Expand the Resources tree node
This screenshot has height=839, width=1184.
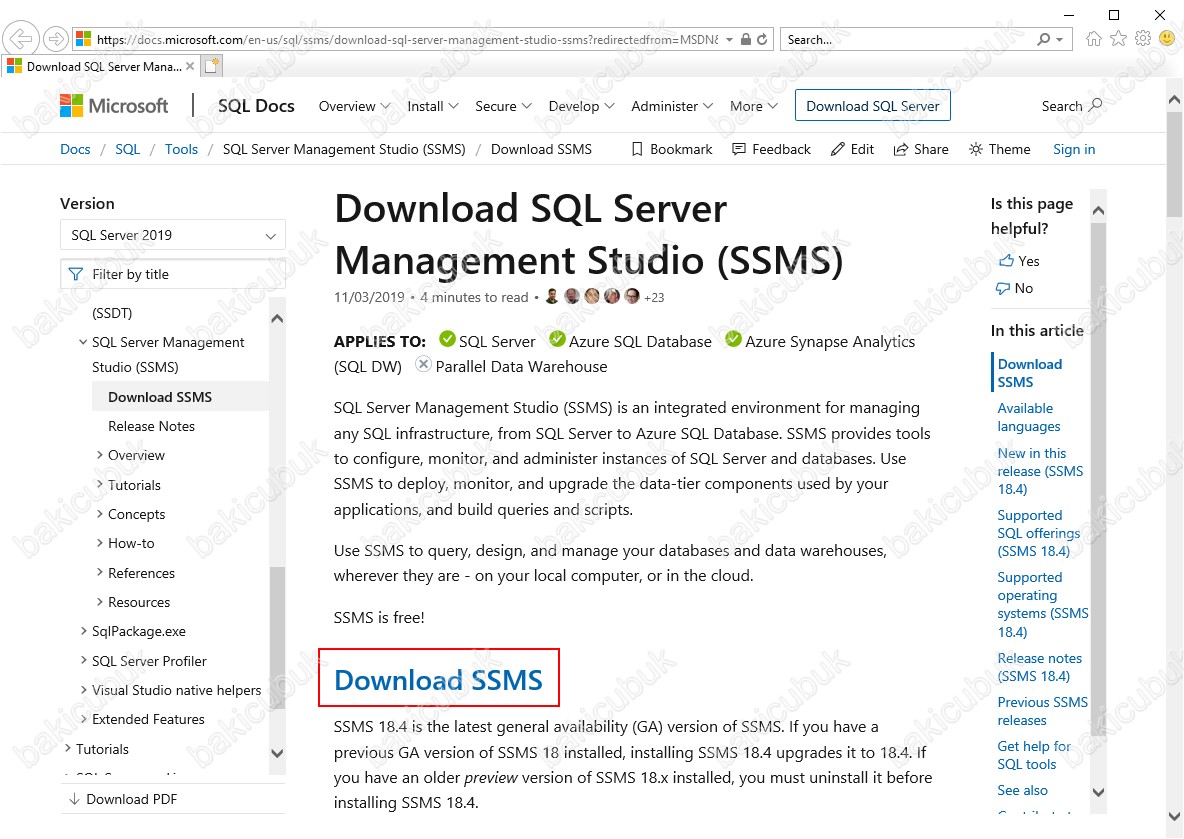[100, 602]
